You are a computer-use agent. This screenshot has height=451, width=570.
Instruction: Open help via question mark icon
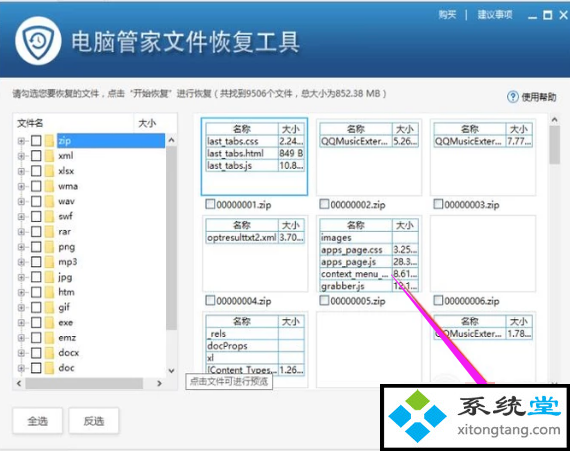pos(513,97)
